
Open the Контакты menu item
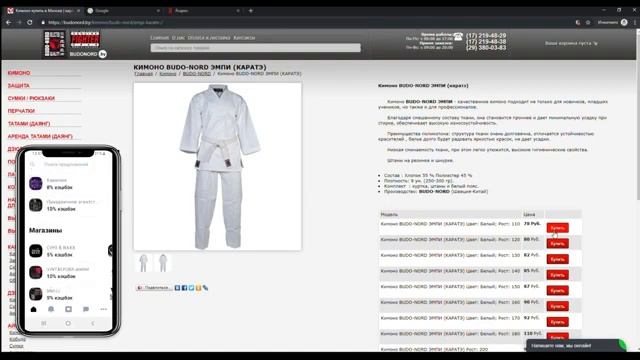pos(244,38)
